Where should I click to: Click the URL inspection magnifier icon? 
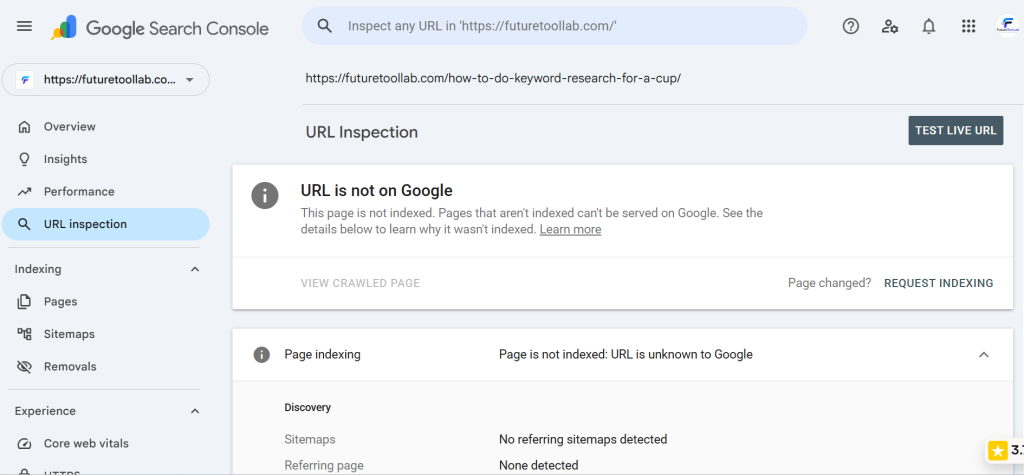point(24,225)
